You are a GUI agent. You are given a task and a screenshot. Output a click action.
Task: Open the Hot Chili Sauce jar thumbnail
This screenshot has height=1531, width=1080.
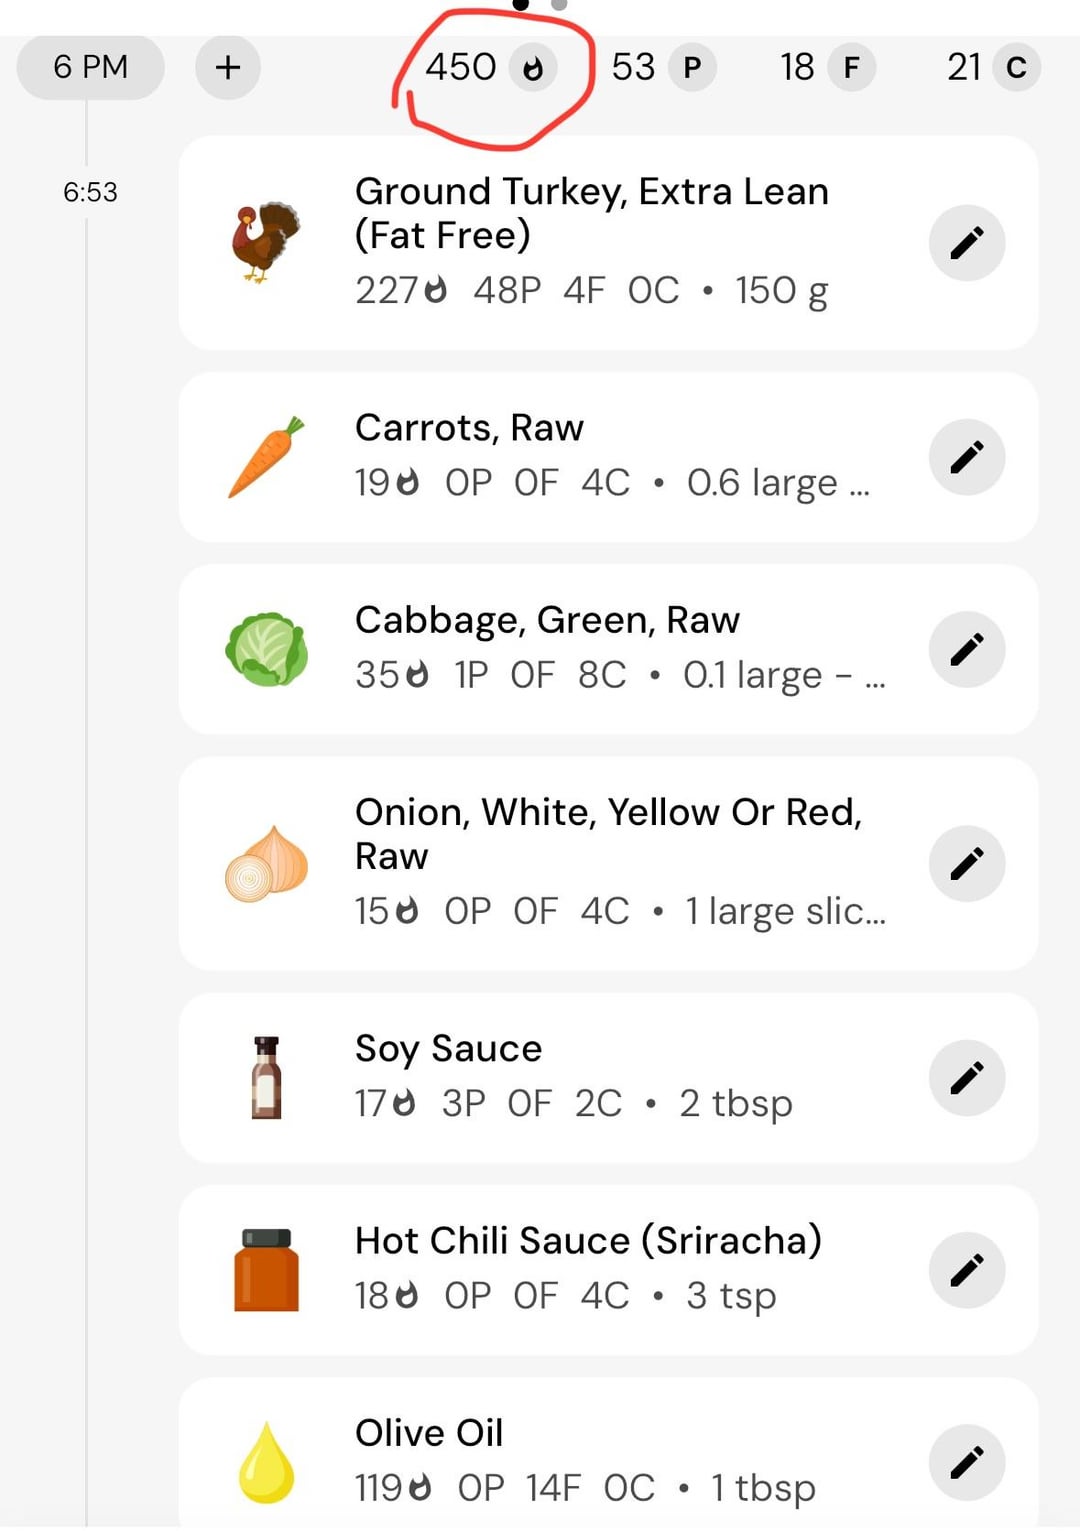[x=266, y=1270]
